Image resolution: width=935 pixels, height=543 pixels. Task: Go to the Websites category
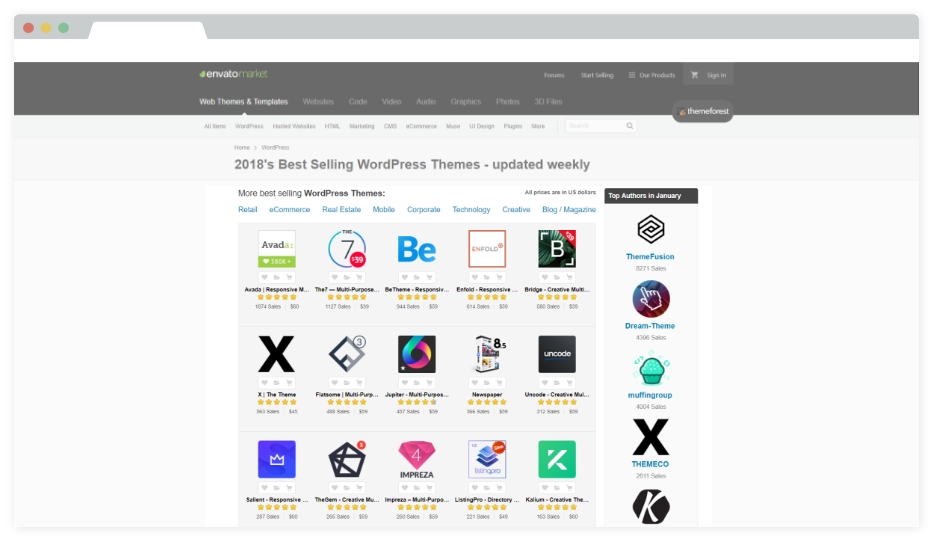(318, 101)
